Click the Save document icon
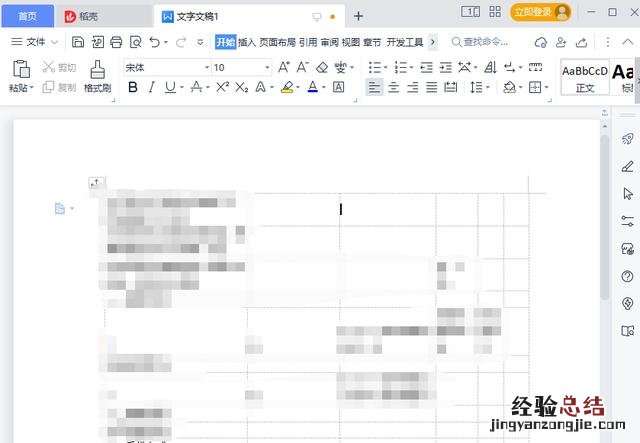This screenshot has height=443, width=640. 78,42
